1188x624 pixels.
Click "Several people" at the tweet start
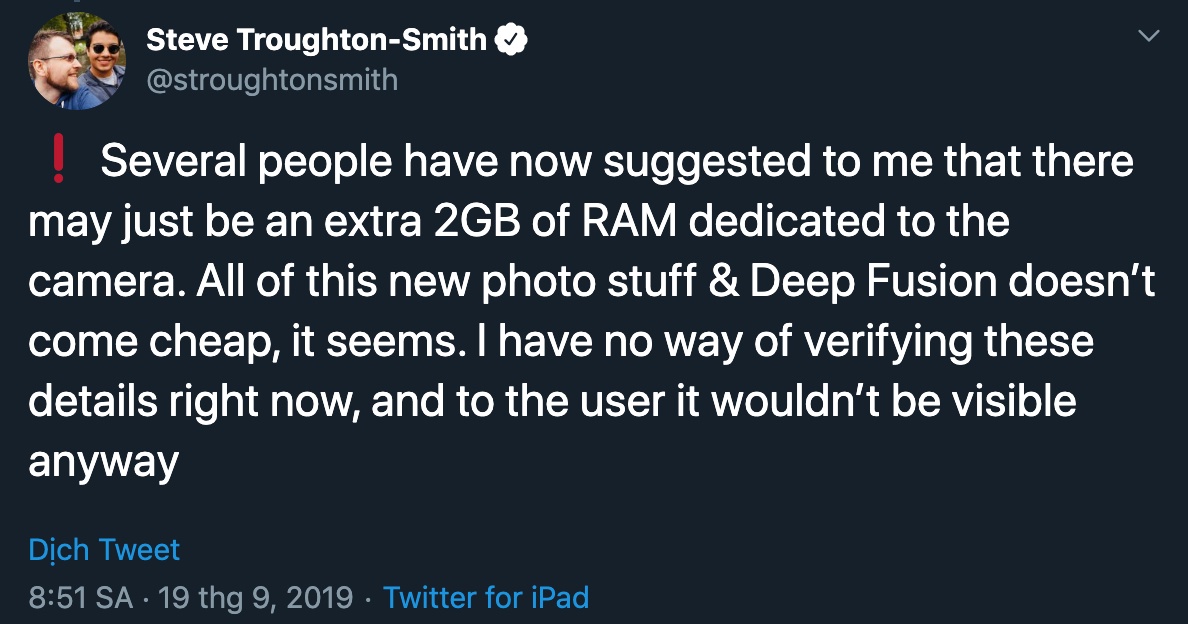click(x=227, y=163)
